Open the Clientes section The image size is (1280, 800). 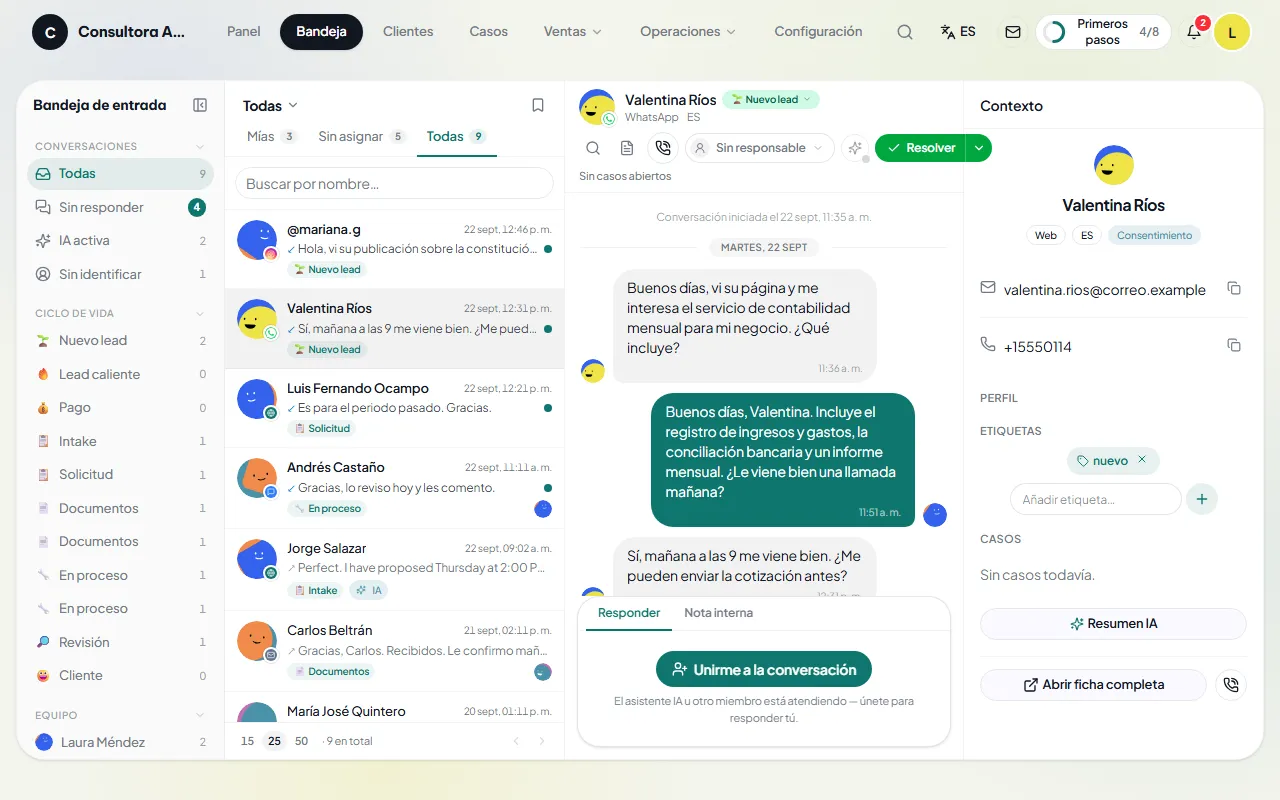[x=408, y=32]
